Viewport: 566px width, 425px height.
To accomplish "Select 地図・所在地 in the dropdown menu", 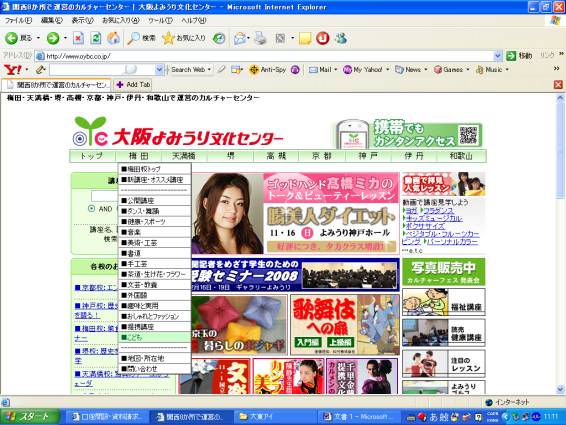I will click(154, 358).
